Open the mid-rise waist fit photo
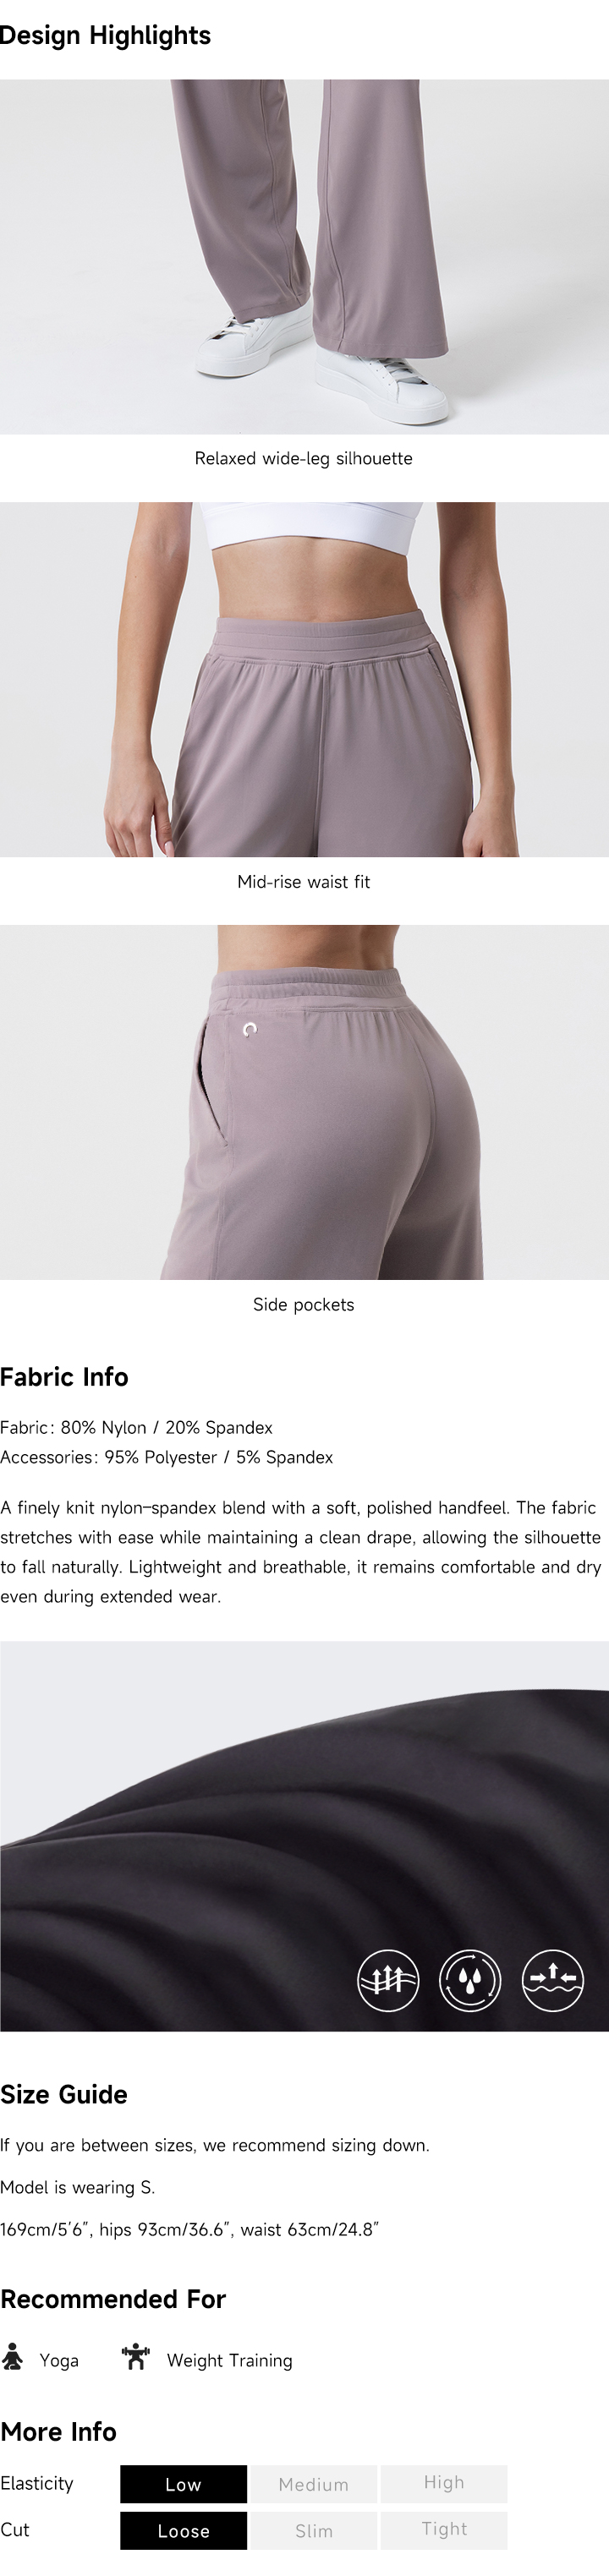Viewport: 609px width, 2576px height. (x=304, y=679)
